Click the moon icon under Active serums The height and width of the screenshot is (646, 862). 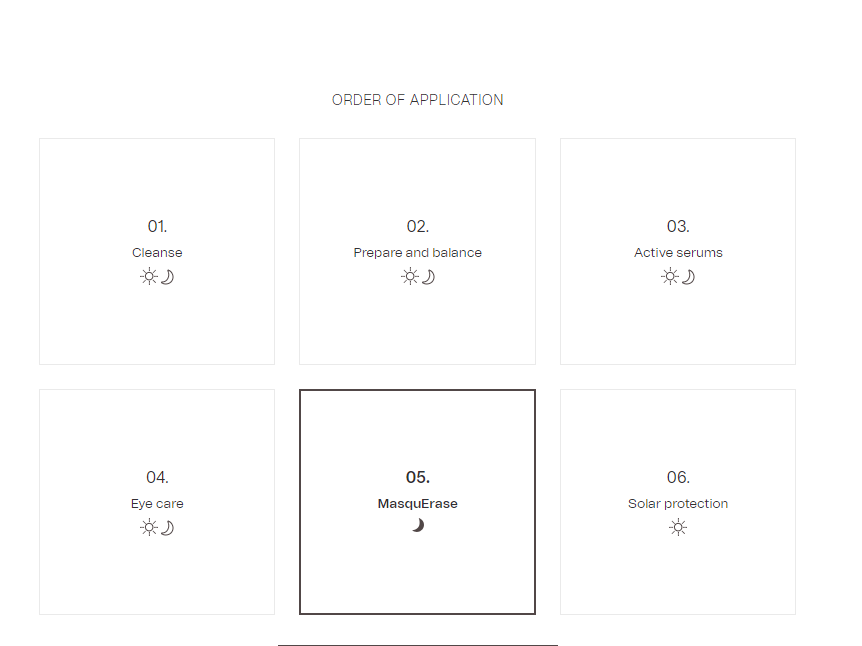click(688, 277)
